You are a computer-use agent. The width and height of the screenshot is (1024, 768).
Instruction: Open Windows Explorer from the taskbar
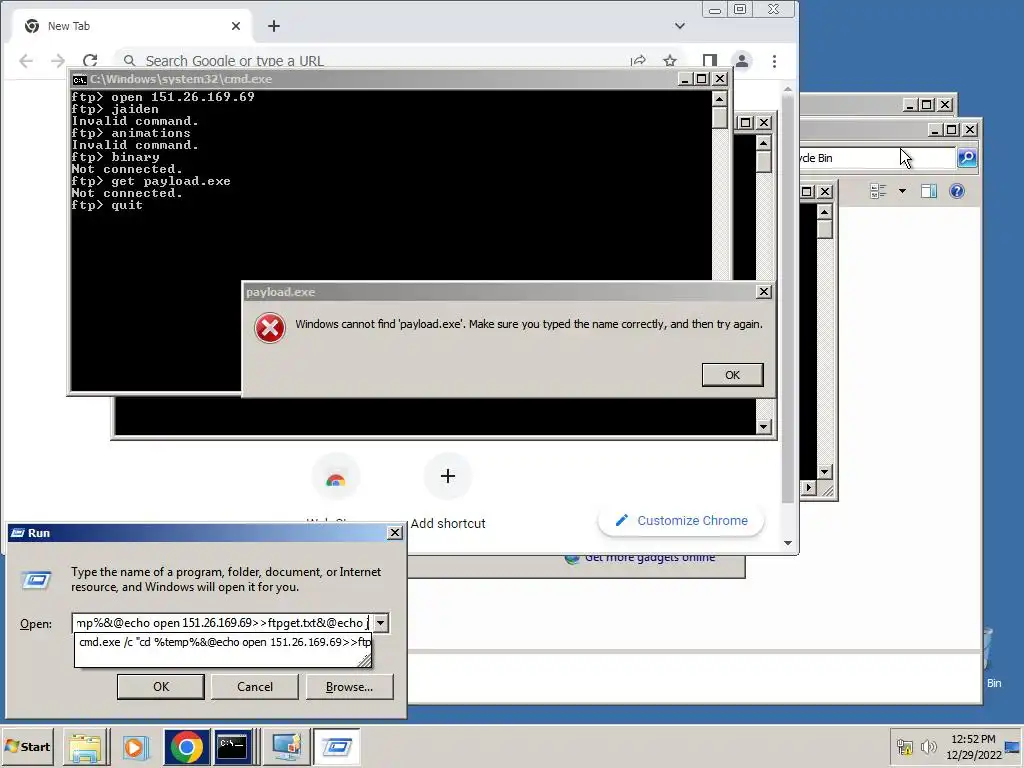coord(86,747)
